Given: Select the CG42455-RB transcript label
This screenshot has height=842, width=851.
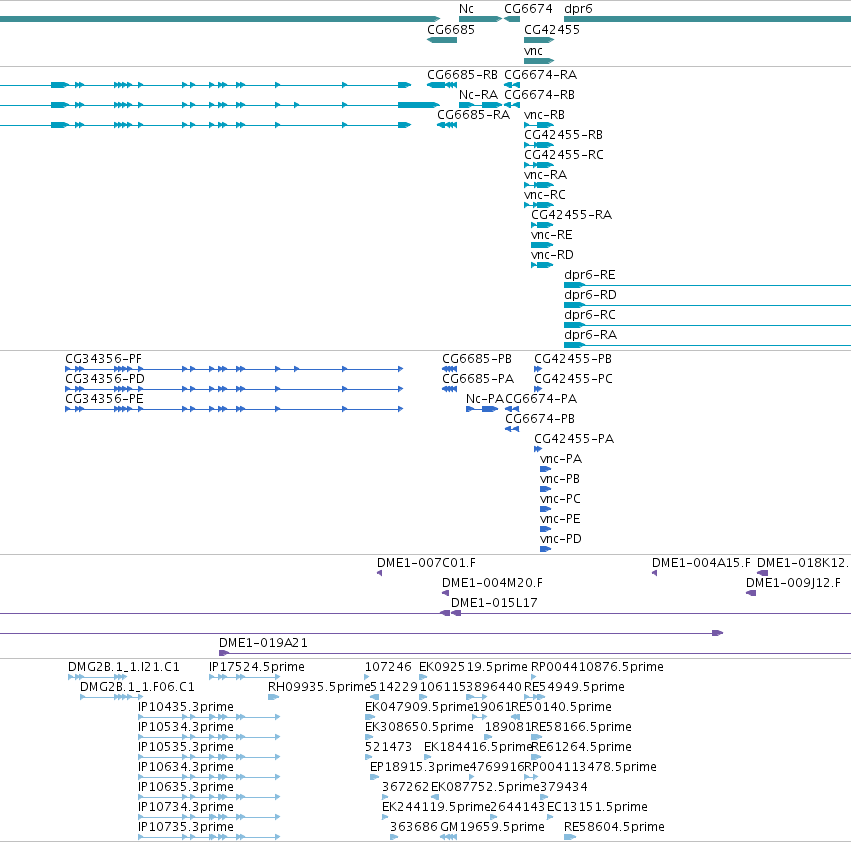Looking at the screenshot, I should coord(563,135).
